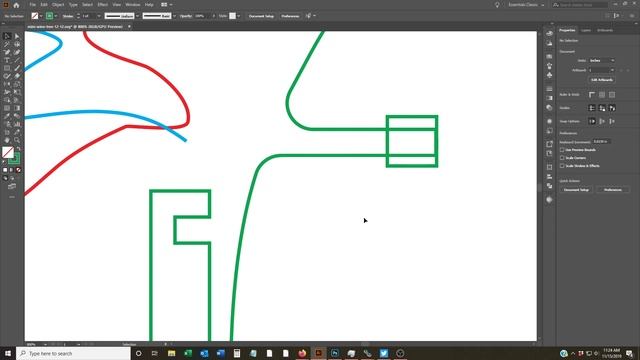Click Document Setup in control bar

coord(261,16)
